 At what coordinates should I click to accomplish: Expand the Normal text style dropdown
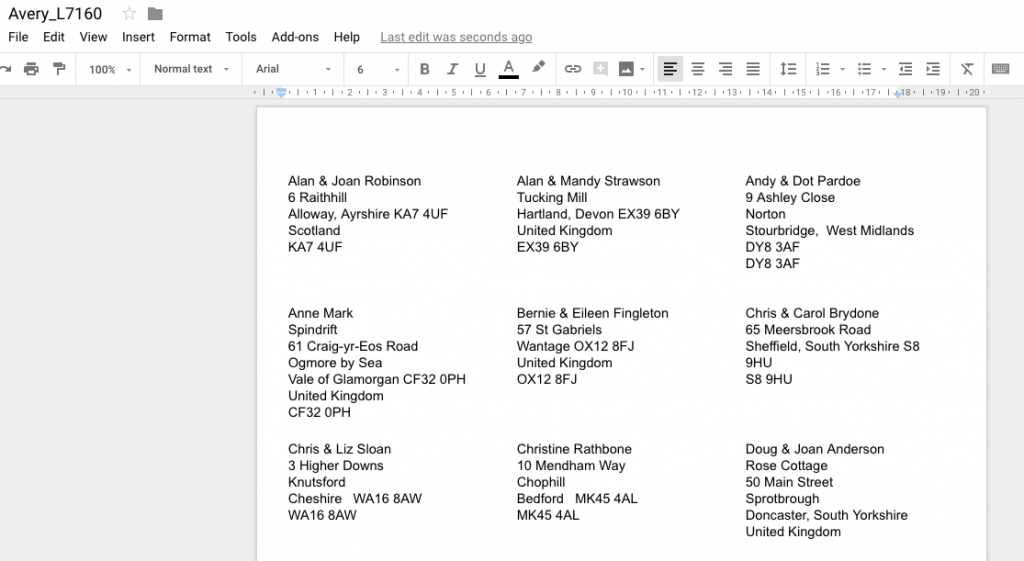[x=192, y=69]
